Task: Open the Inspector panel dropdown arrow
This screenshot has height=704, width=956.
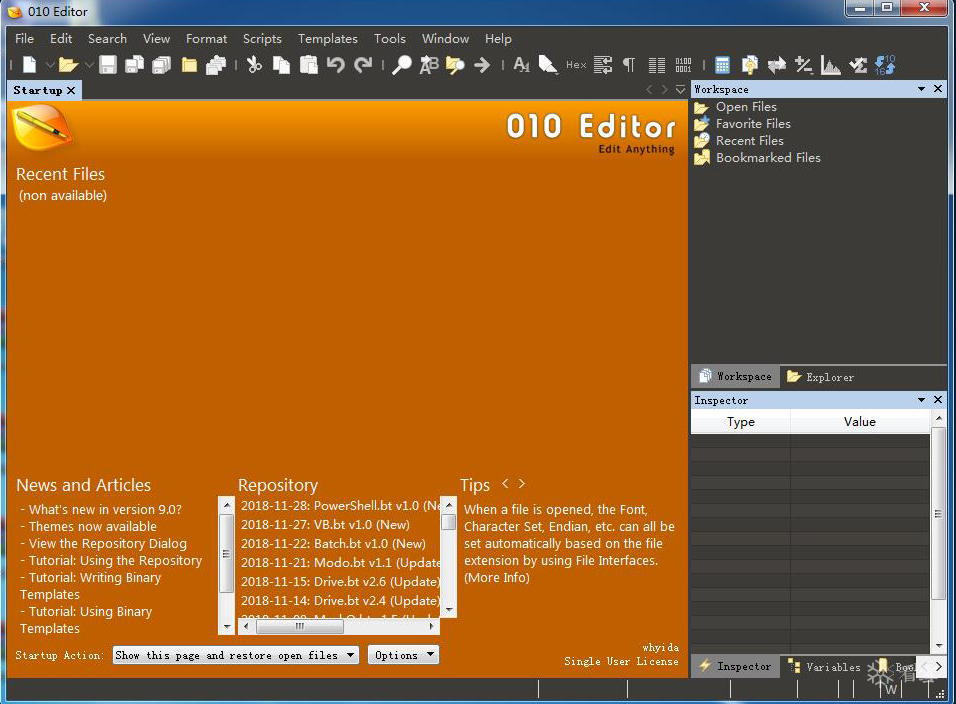Action: point(921,400)
